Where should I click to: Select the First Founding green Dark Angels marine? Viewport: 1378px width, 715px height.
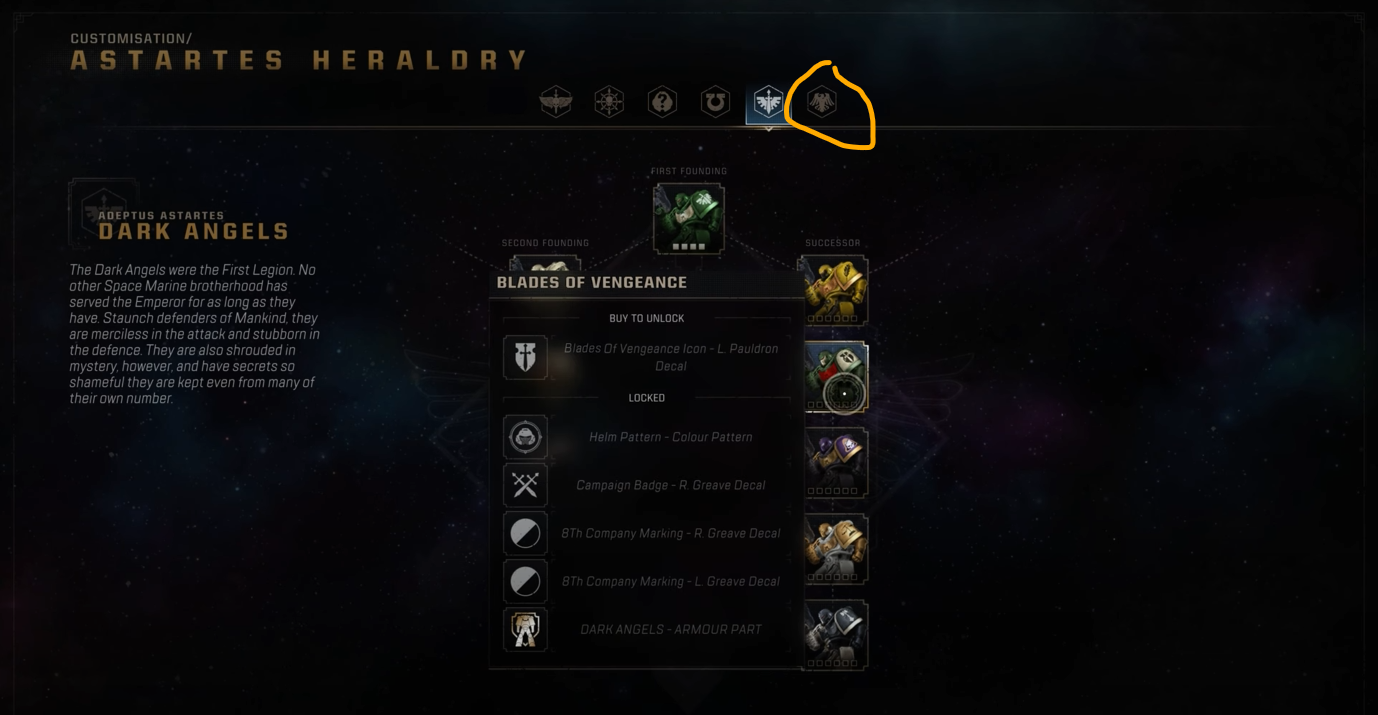coord(689,218)
